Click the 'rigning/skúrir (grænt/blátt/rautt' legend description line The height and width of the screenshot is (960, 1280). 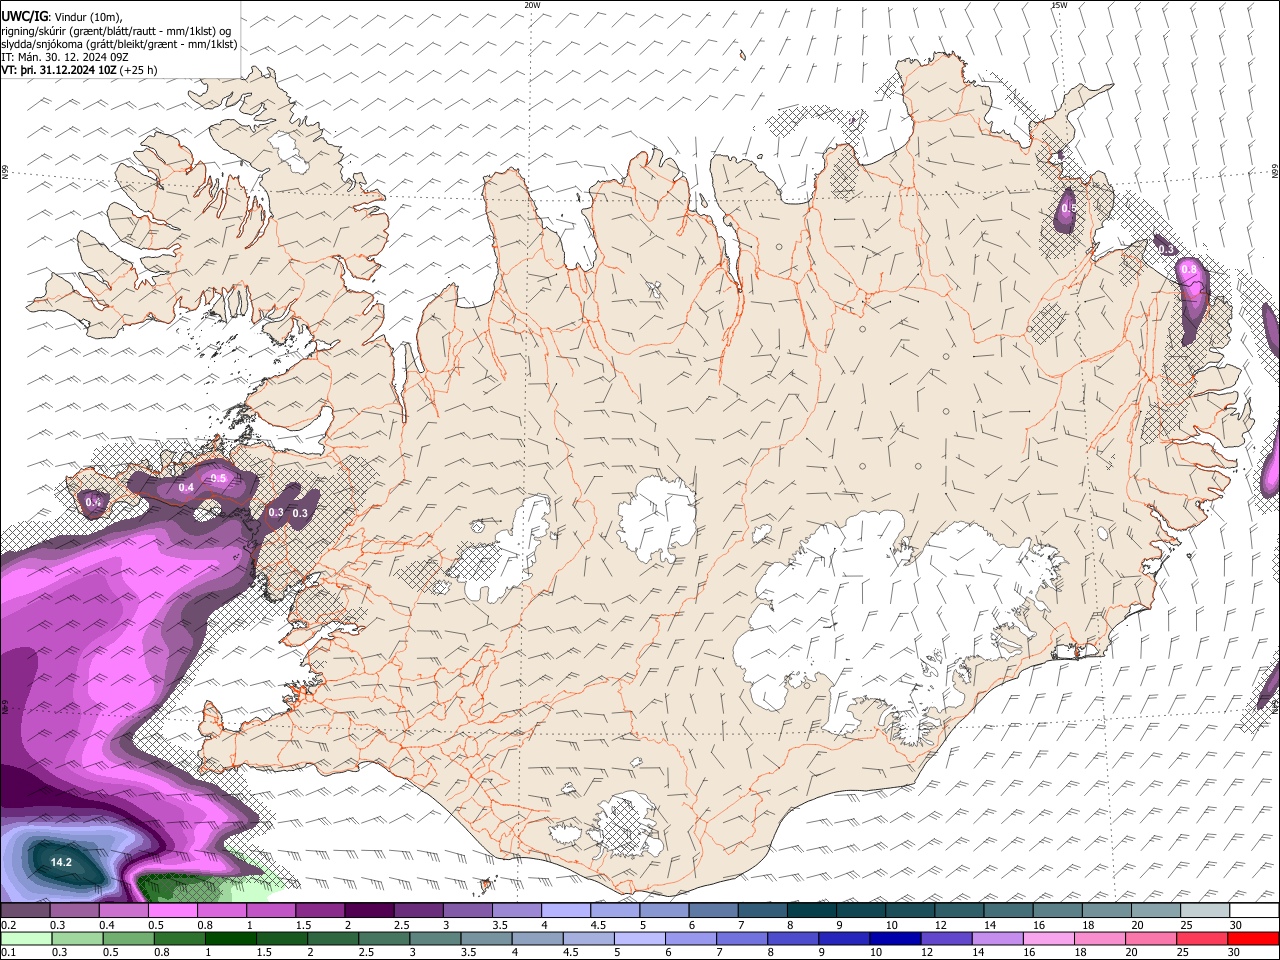116,30
